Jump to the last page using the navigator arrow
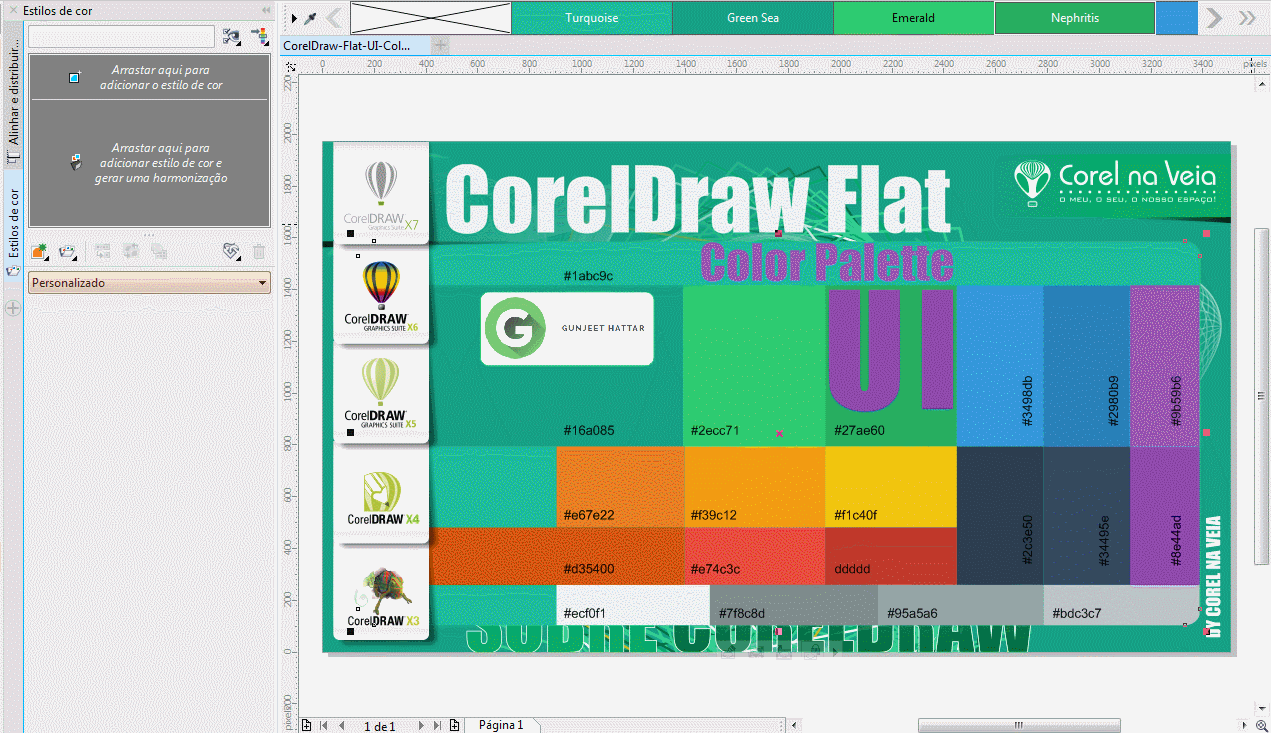Screen dimensions: 1271x733 [437, 725]
